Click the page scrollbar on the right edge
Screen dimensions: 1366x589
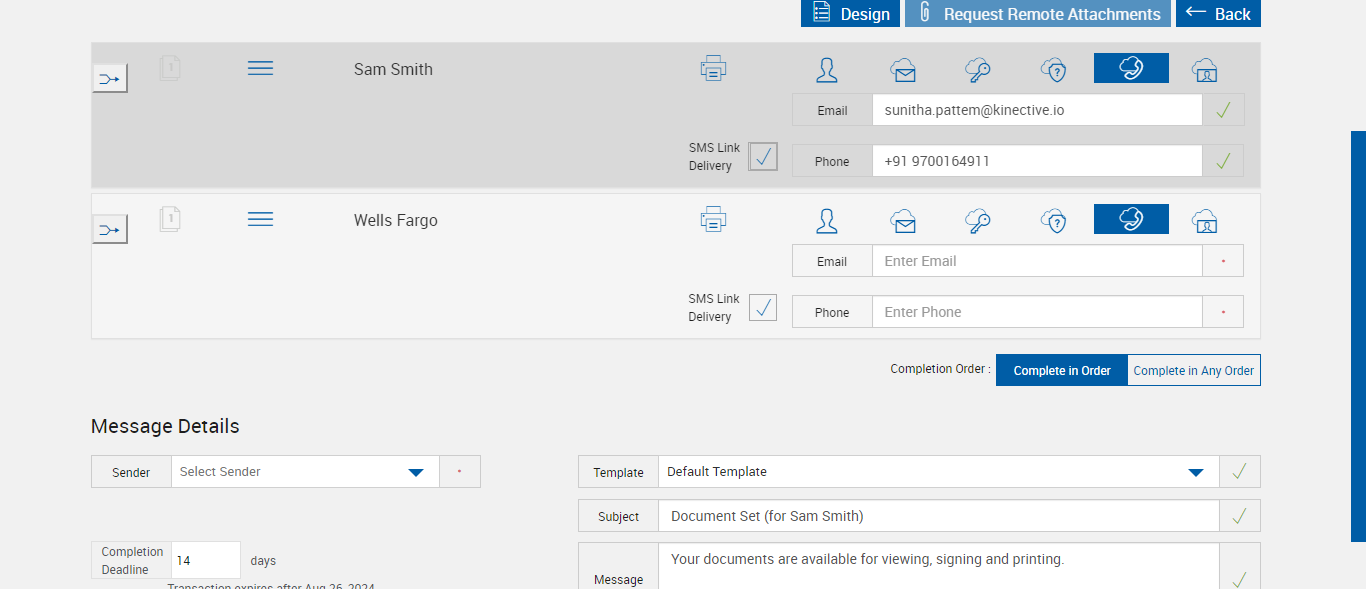[1358, 335]
